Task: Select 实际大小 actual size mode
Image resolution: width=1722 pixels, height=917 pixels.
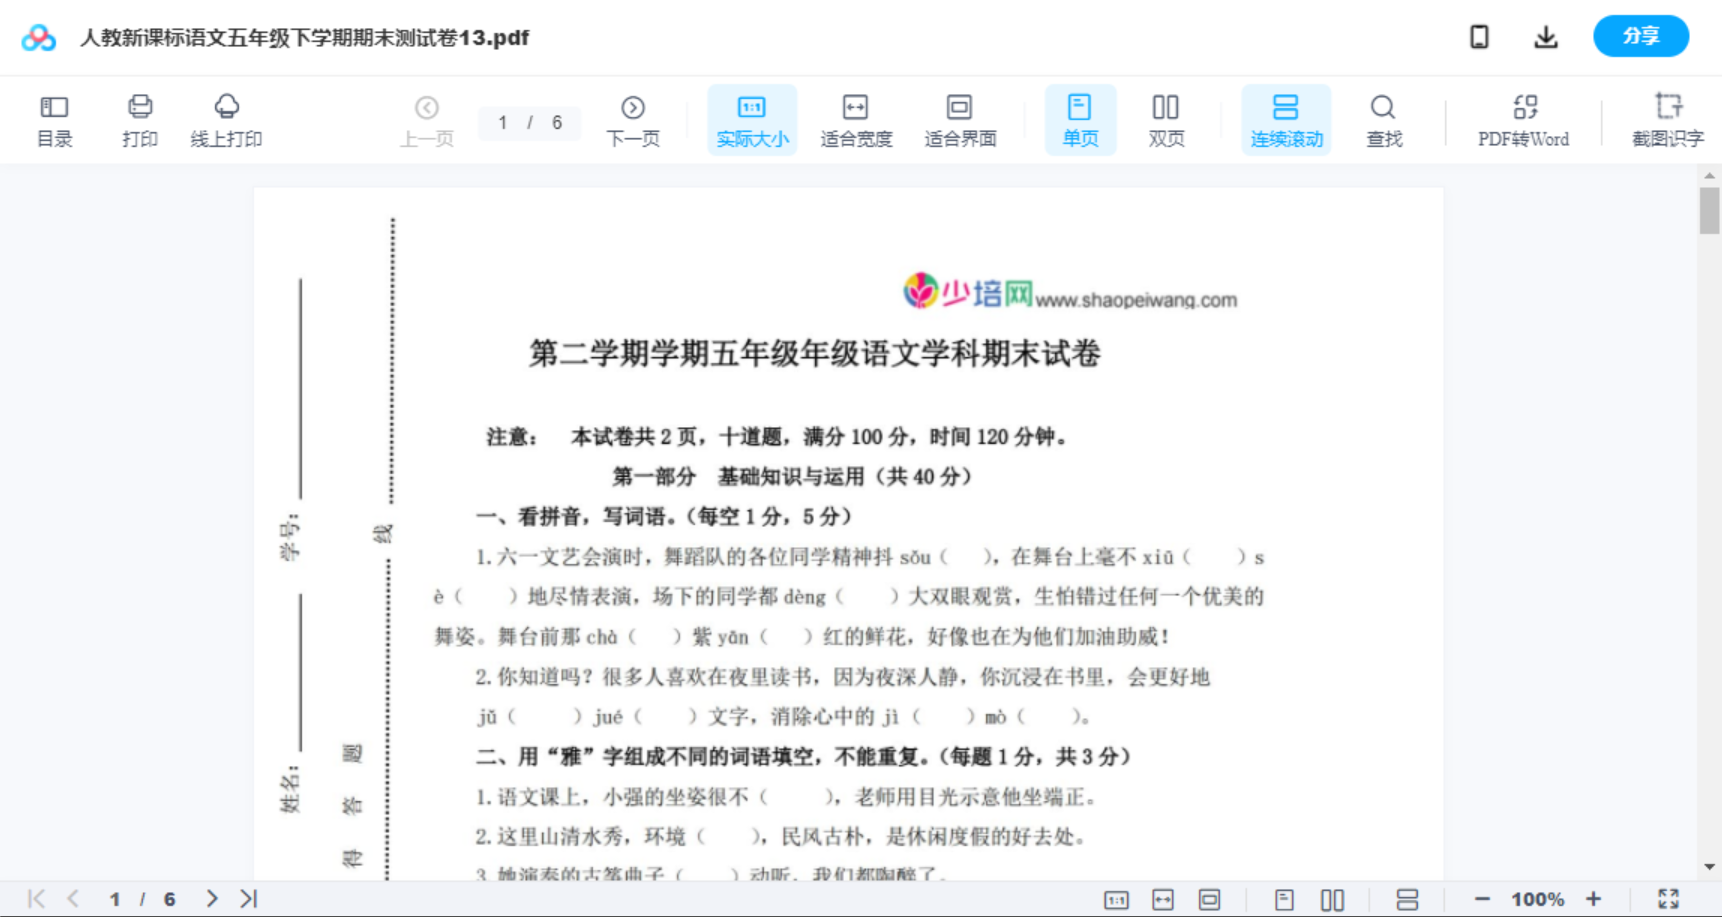Action: (752, 119)
